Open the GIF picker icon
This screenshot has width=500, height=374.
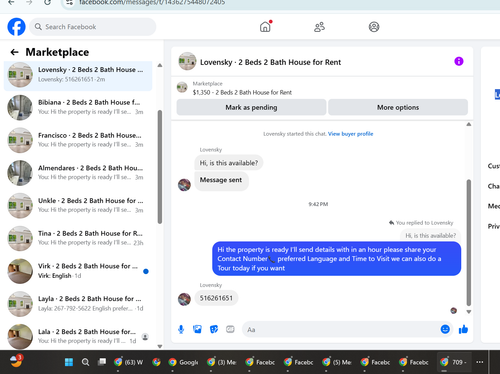pyautogui.click(x=230, y=329)
